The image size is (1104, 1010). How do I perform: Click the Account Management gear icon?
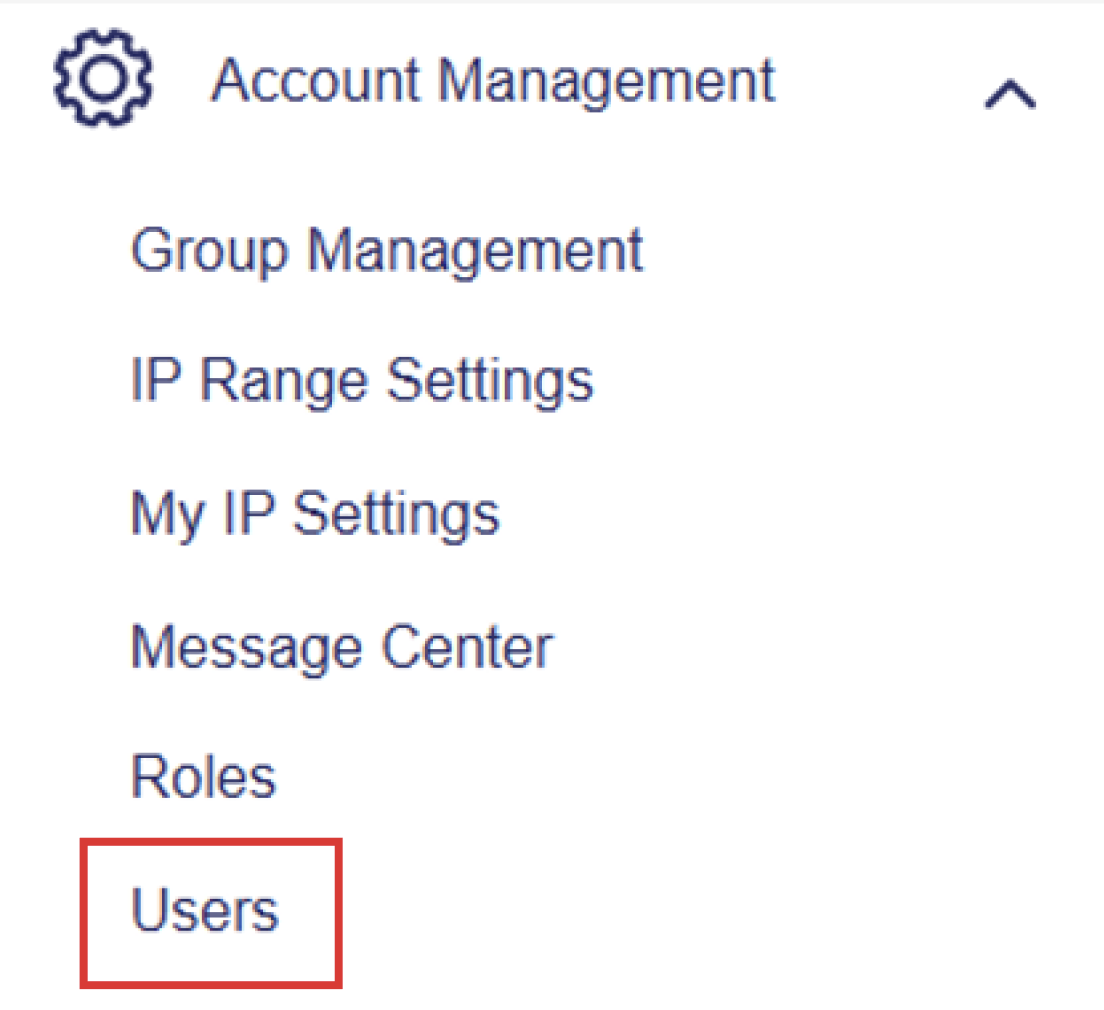(103, 77)
